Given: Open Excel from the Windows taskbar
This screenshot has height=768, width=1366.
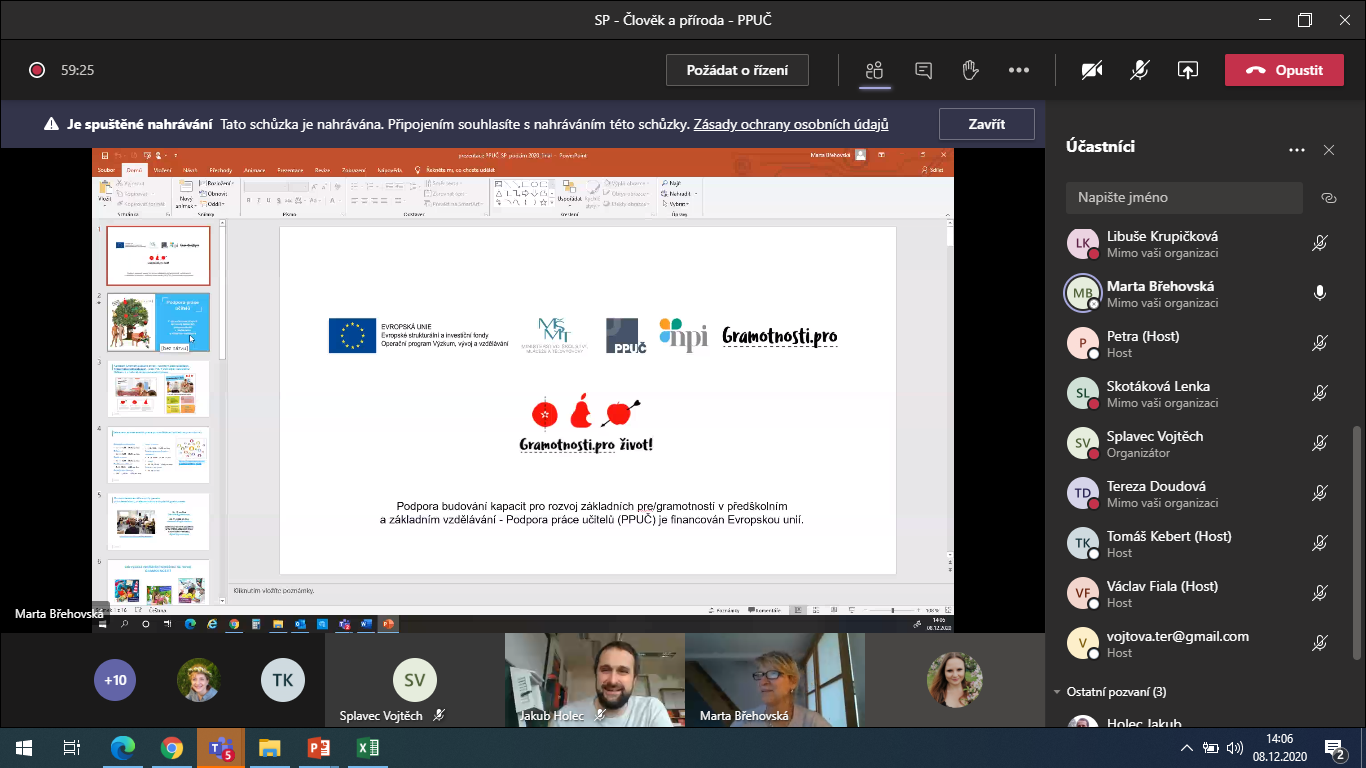Looking at the screenshot, I should (367, 747).
